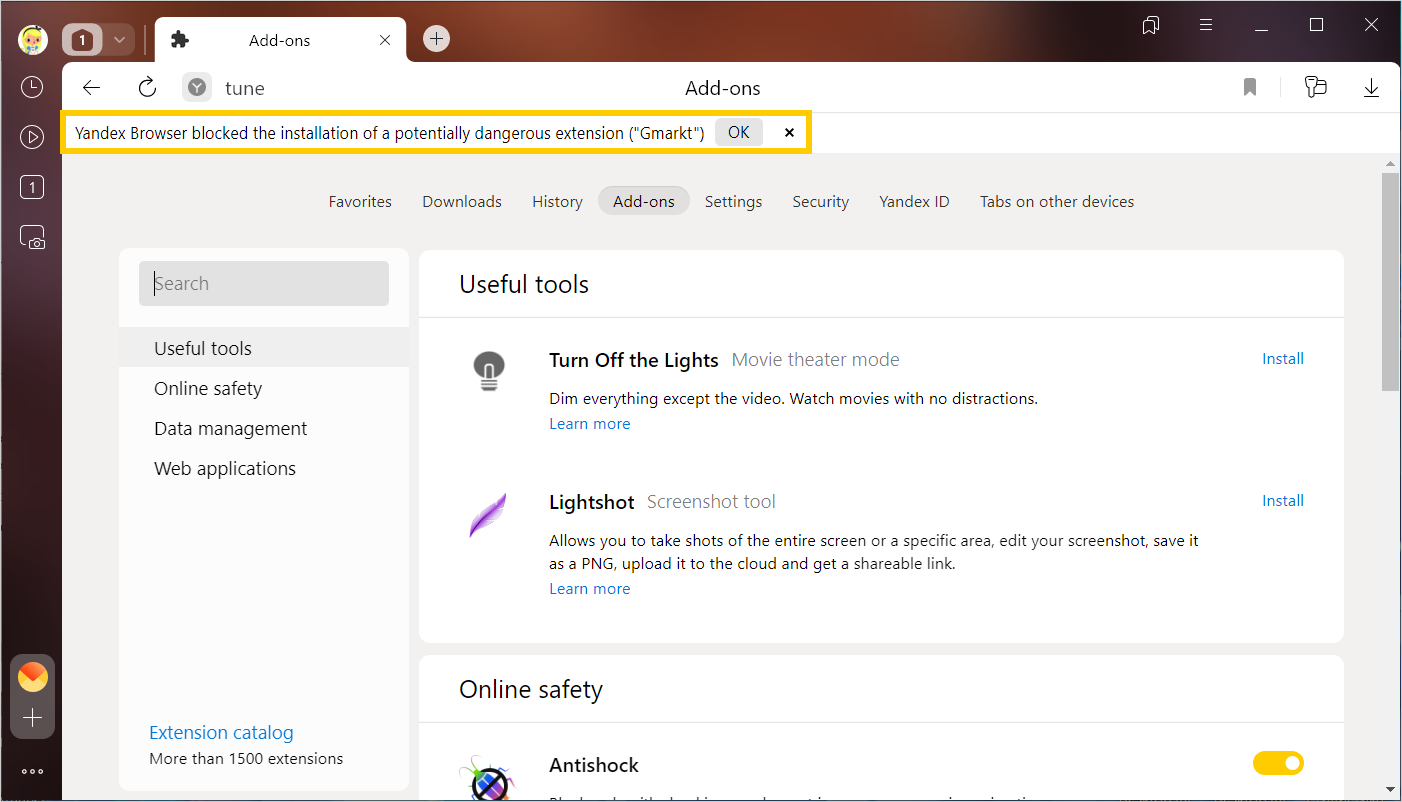
Task: Switch to the Settings tab
Action: coord(733,201)
